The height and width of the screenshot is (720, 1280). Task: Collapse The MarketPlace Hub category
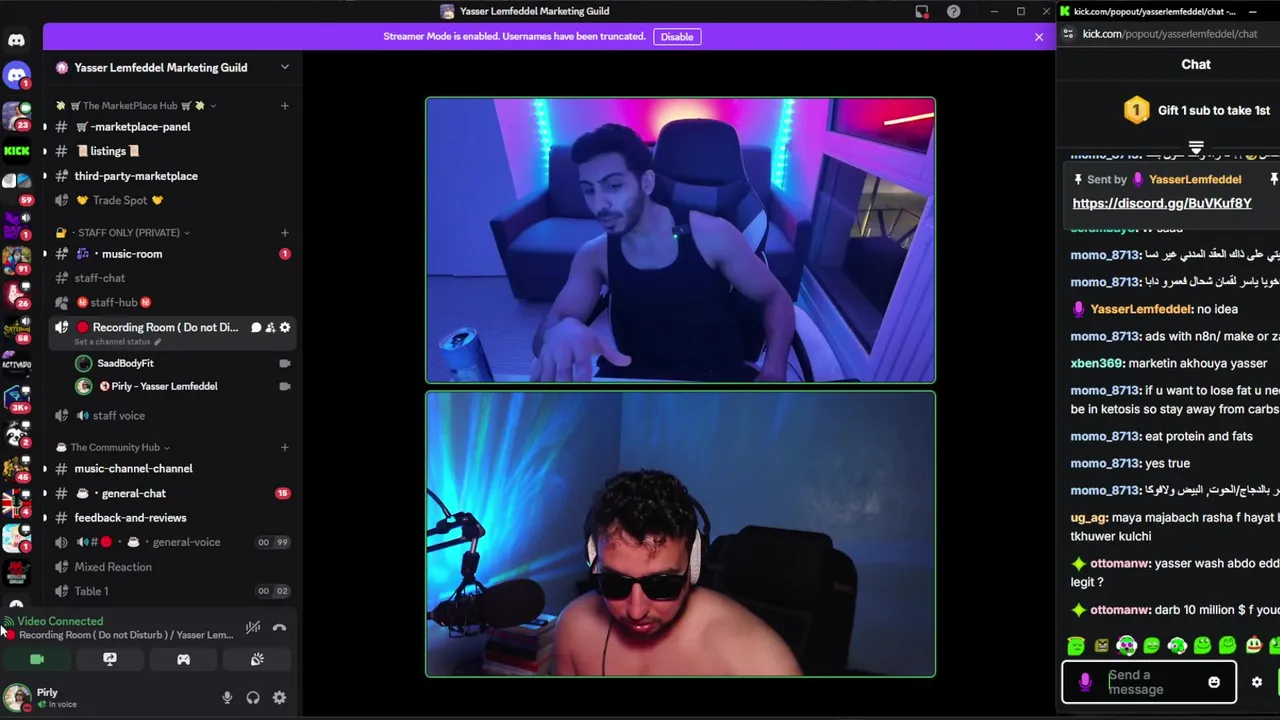pyautogui.click(x=137, y=105)
